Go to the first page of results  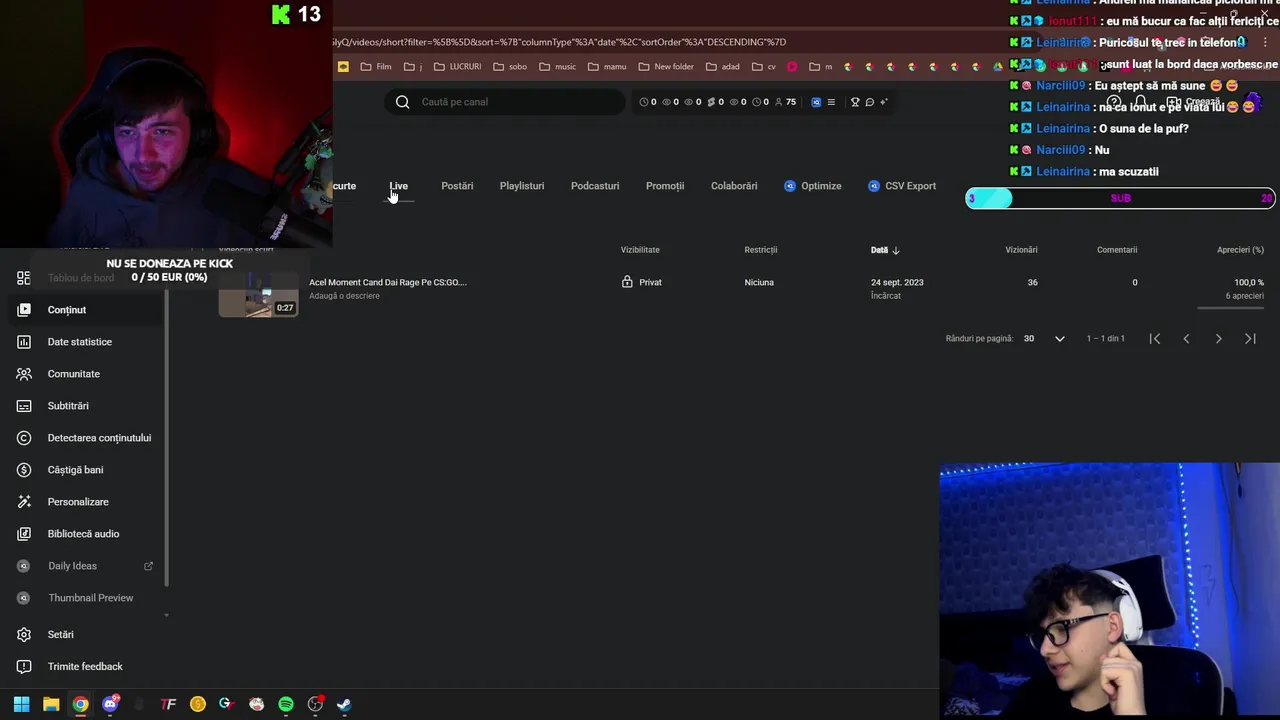coord(1155,339)
